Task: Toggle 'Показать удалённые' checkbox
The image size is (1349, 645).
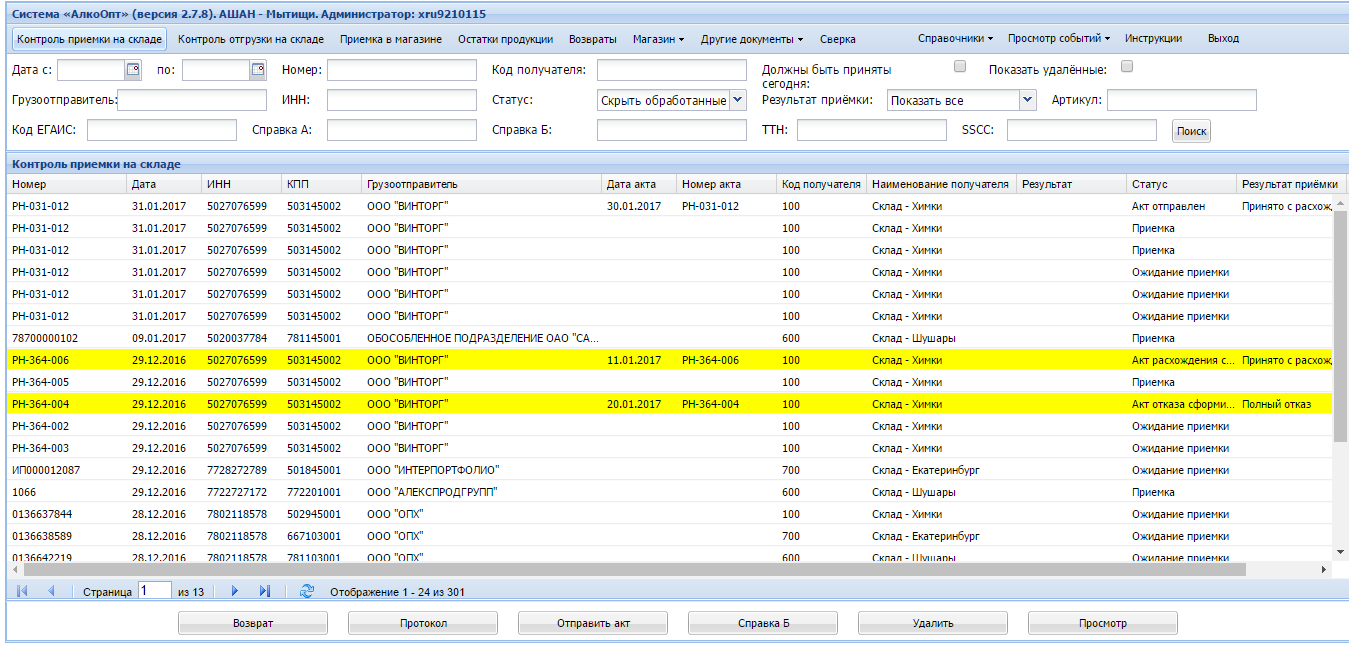Action: tap(1127, 67)
